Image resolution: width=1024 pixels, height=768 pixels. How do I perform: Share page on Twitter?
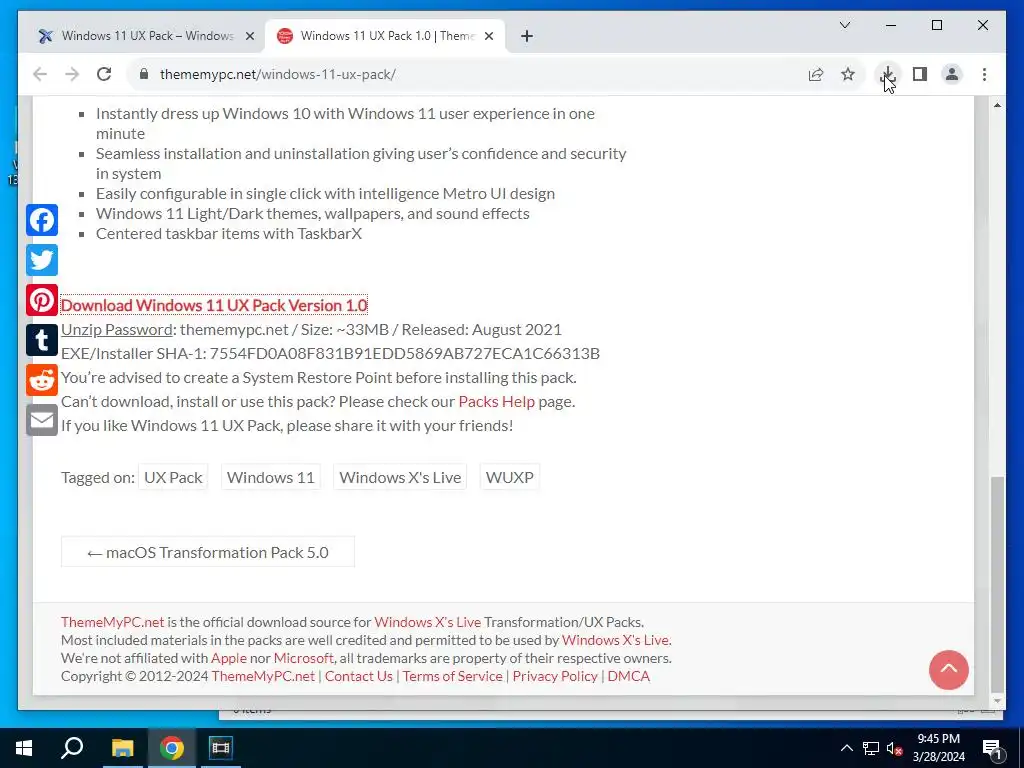[x=42, y=260]
